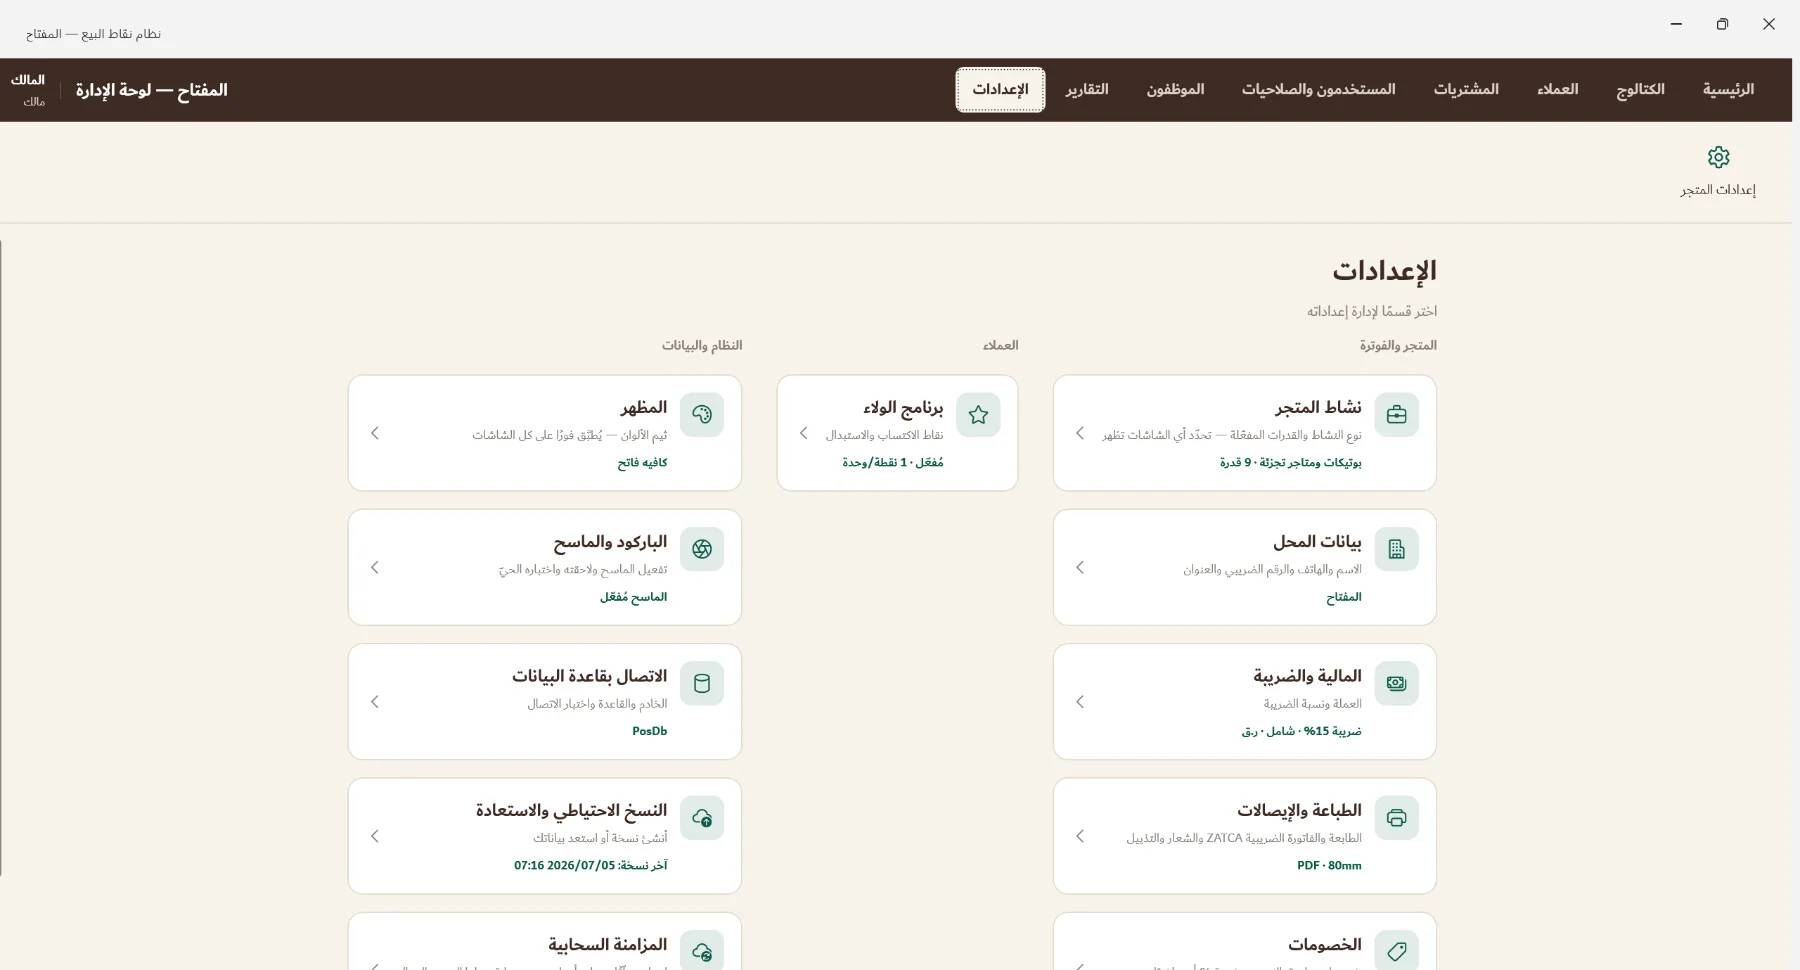Click the الماسح مُفعّل status text

(633, 597)
